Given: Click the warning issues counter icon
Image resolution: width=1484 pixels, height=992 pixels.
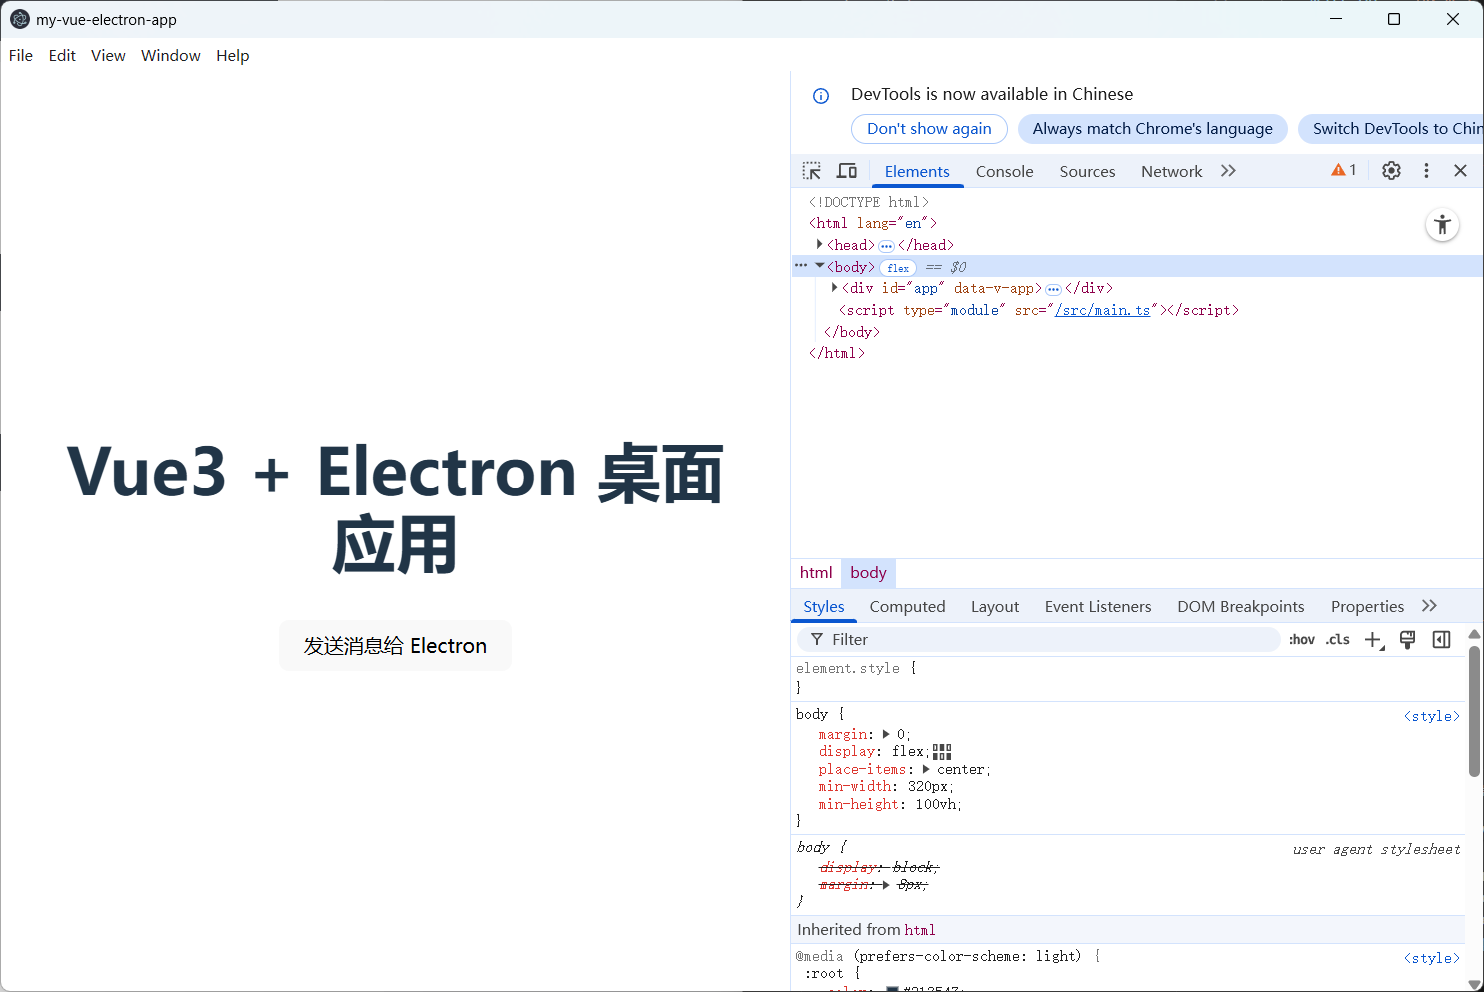Looking at the screenshot, I should 1341,170.
